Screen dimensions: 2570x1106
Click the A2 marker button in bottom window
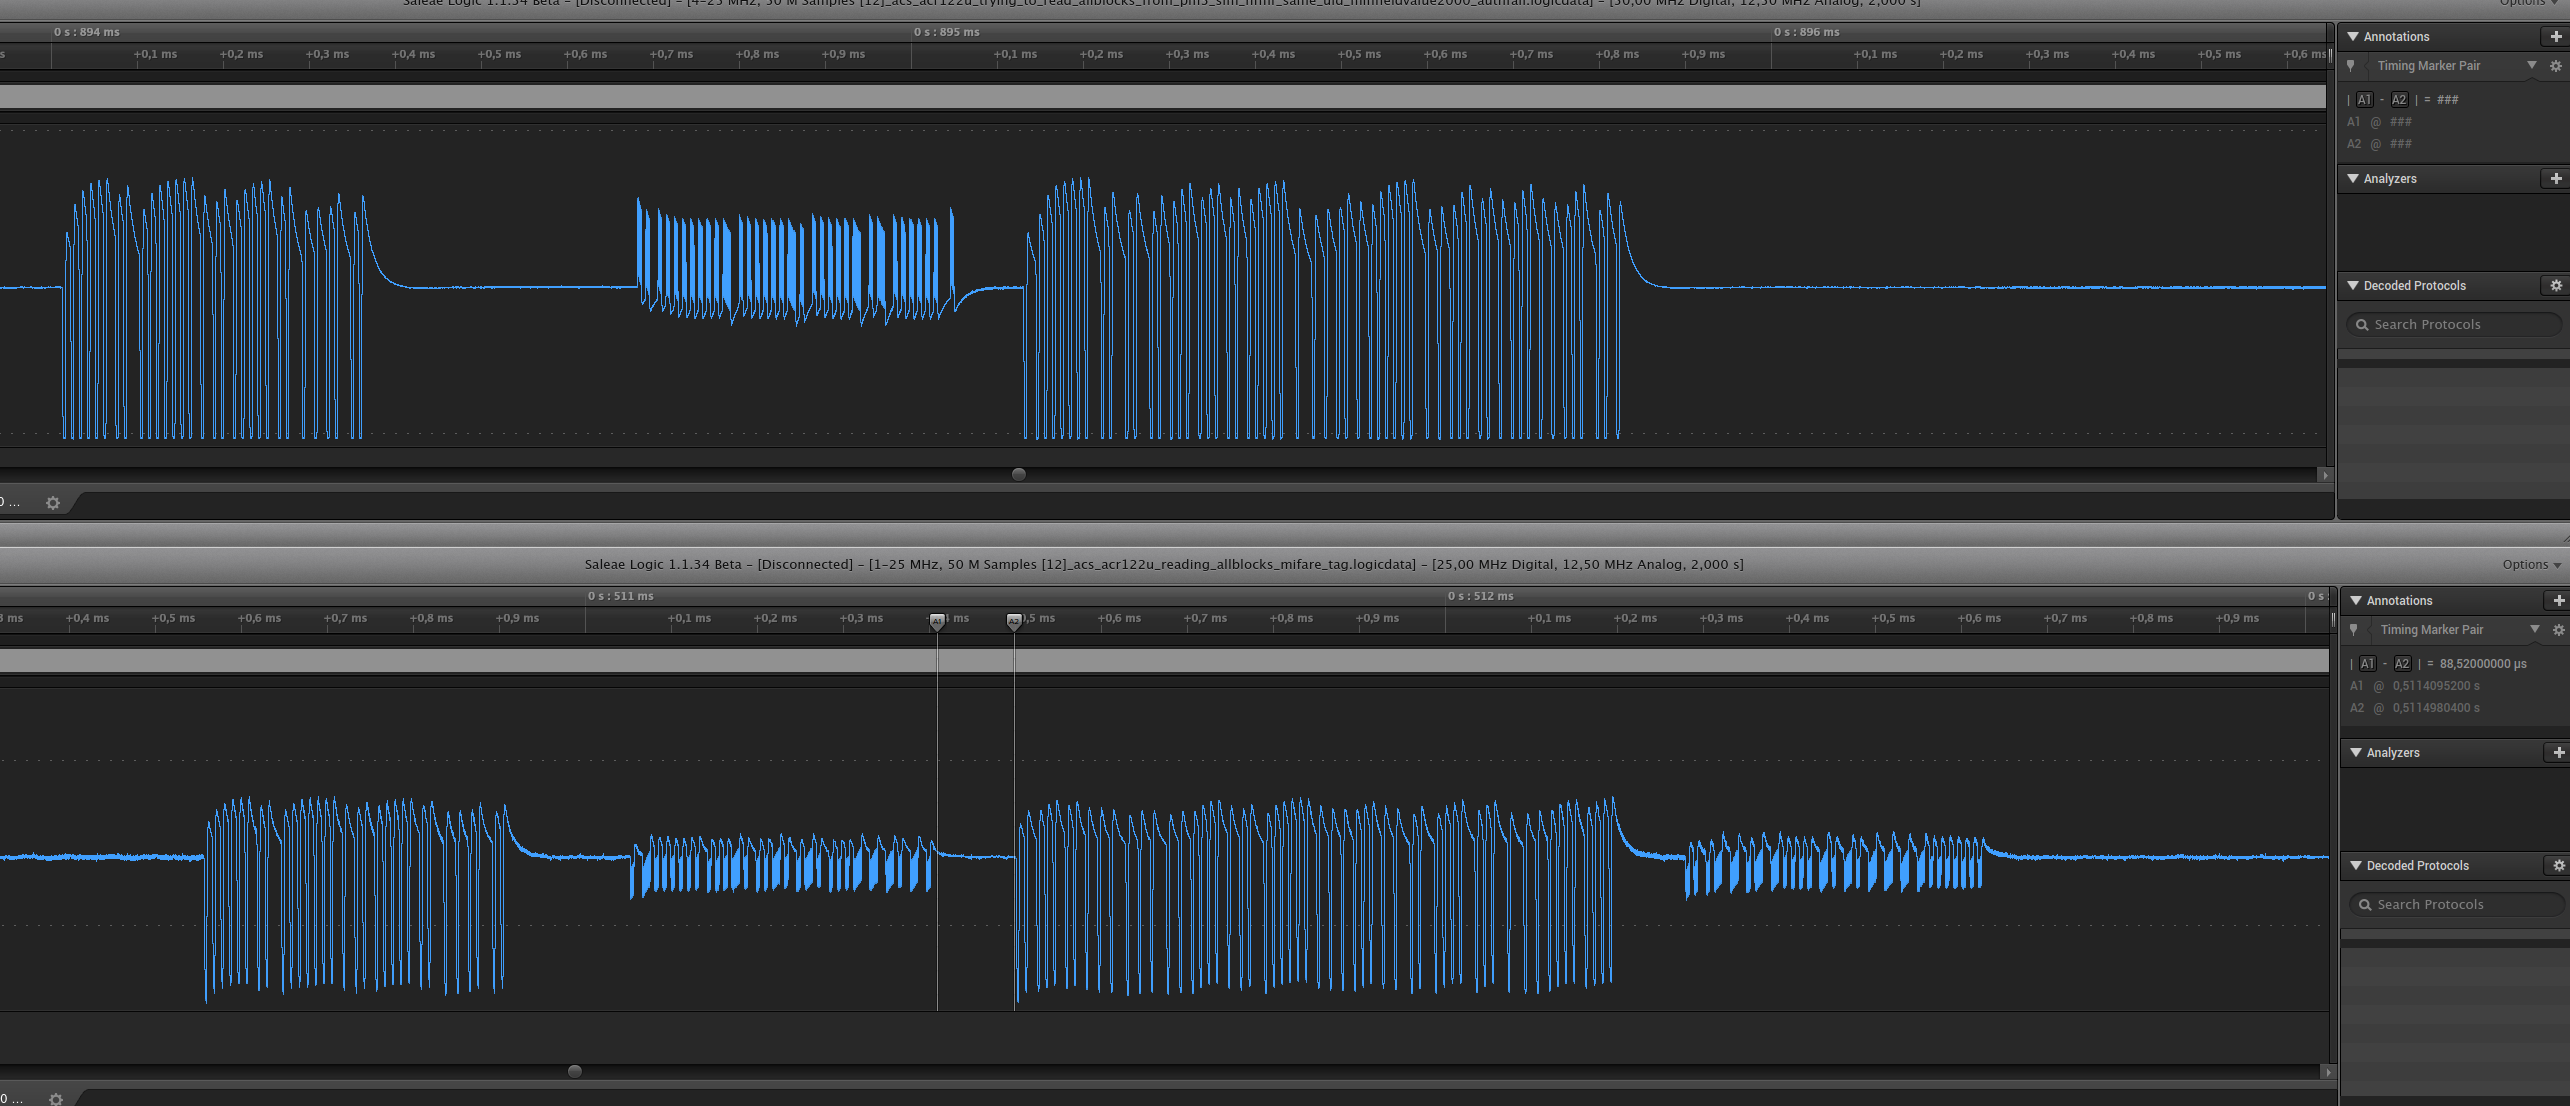pyautogui.click(x=2402, y=664)
